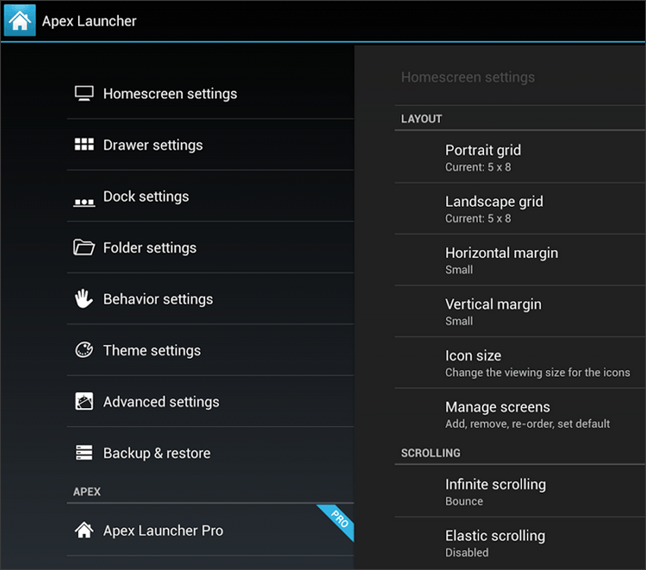Open Homescreen settings in left menu
646x570 pixels.
pyautogui.click(x=210, y=94)
